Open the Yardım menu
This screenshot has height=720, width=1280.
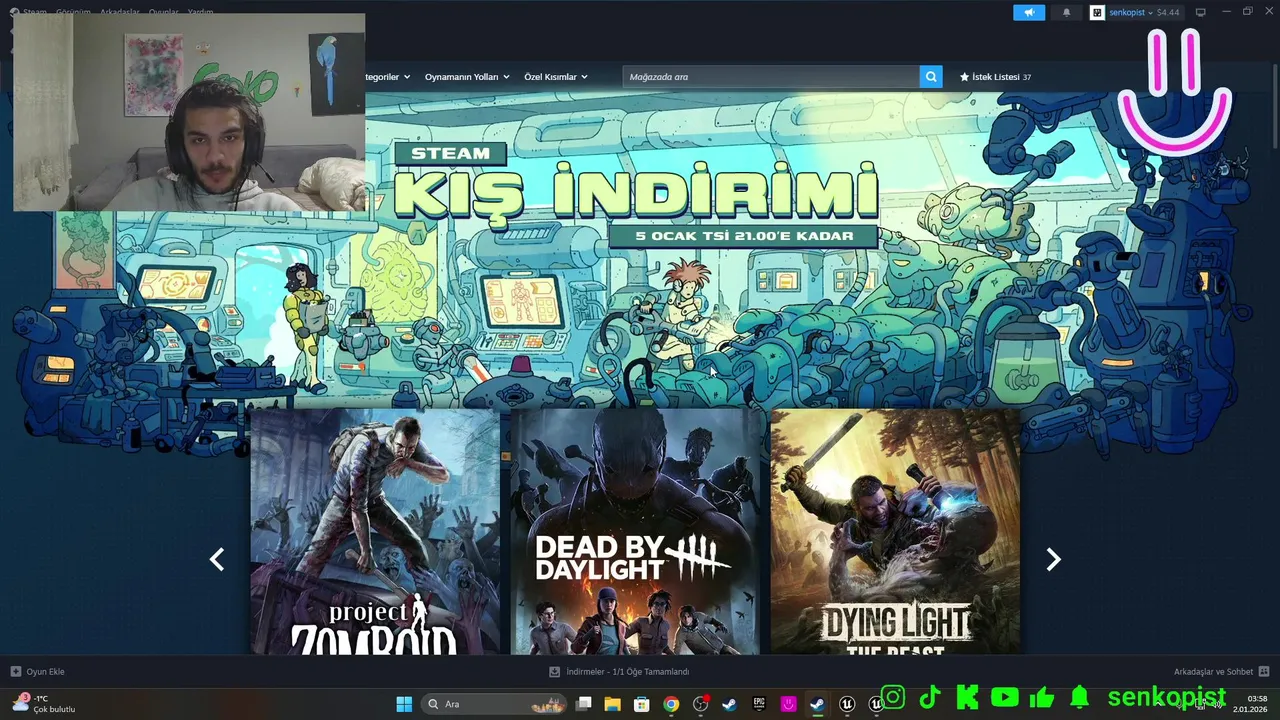point(200,12)
